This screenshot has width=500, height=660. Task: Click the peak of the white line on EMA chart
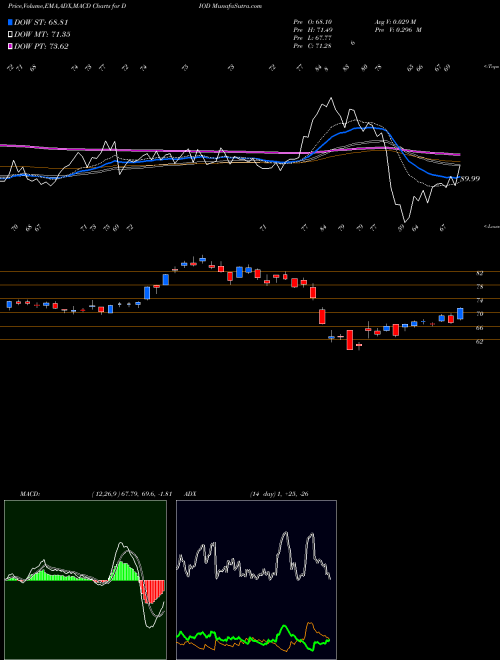coord(331,98)
